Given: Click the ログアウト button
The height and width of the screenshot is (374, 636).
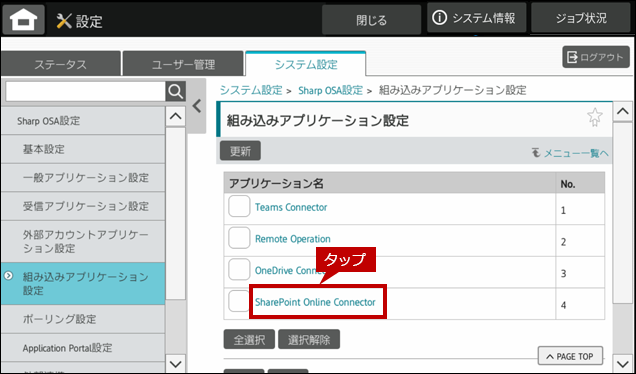Looking at the screenshot, I should [x=596, y=57].
